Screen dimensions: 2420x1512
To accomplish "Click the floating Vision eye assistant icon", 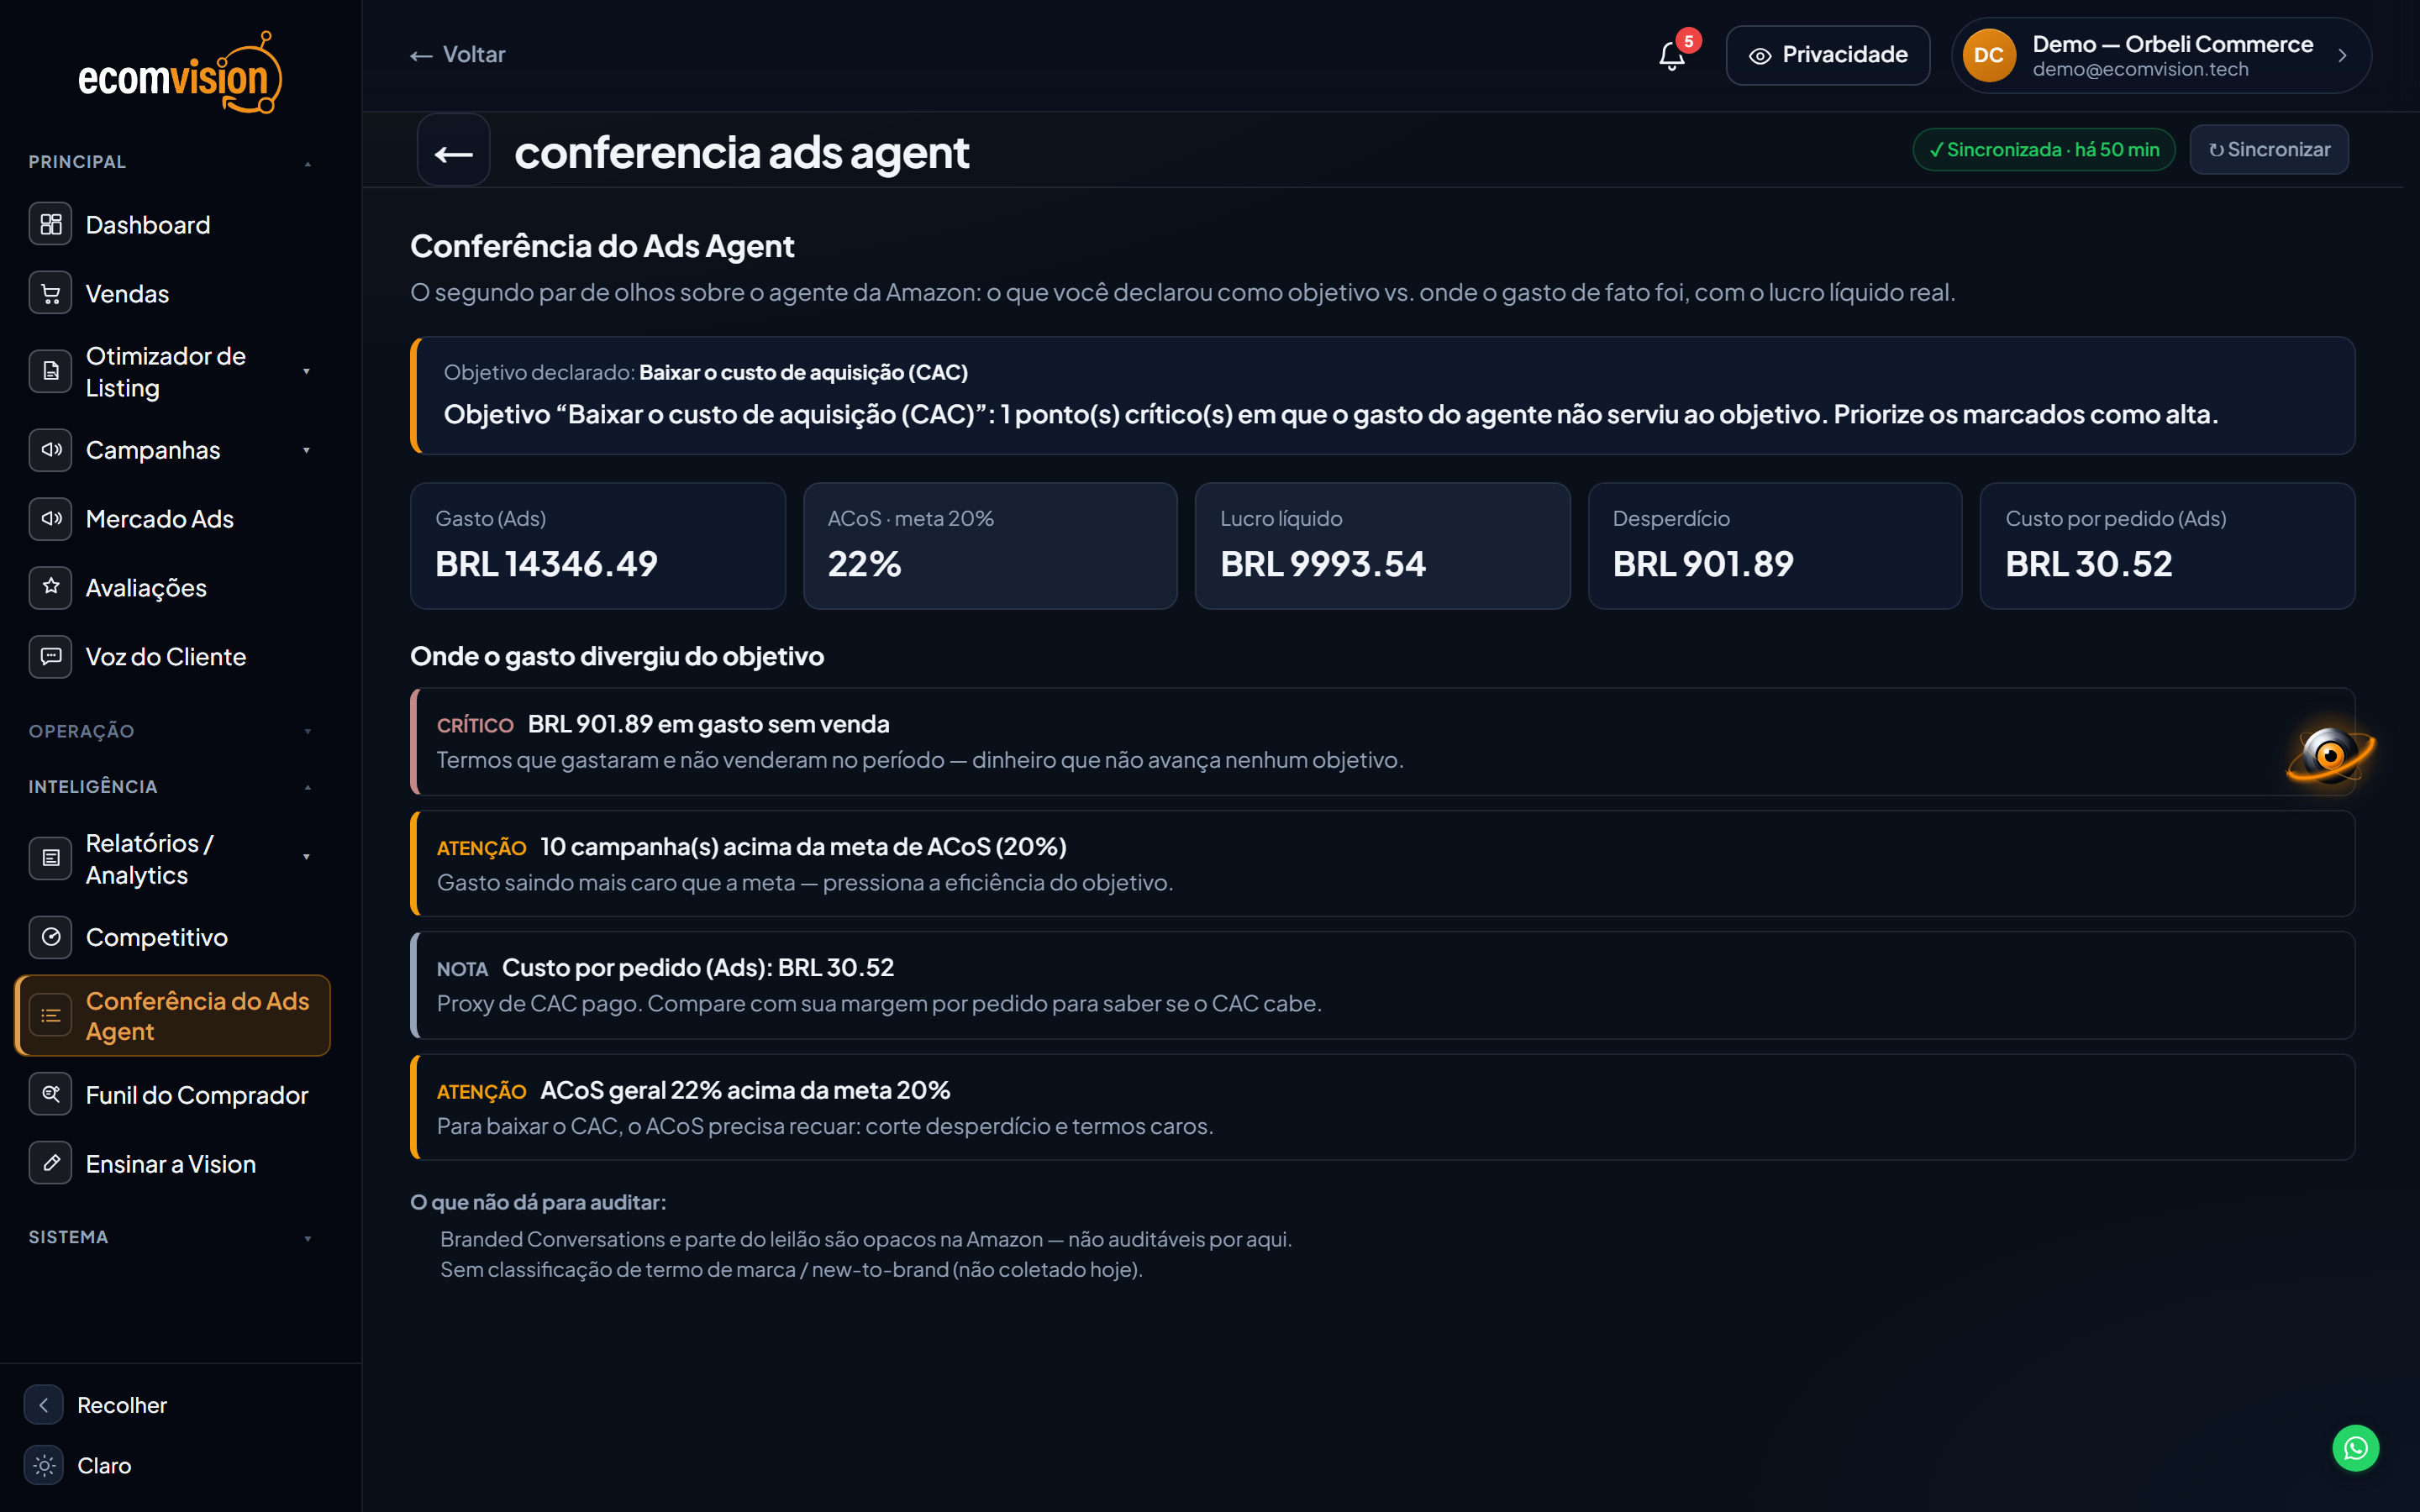I will (x=2330, y=755).
